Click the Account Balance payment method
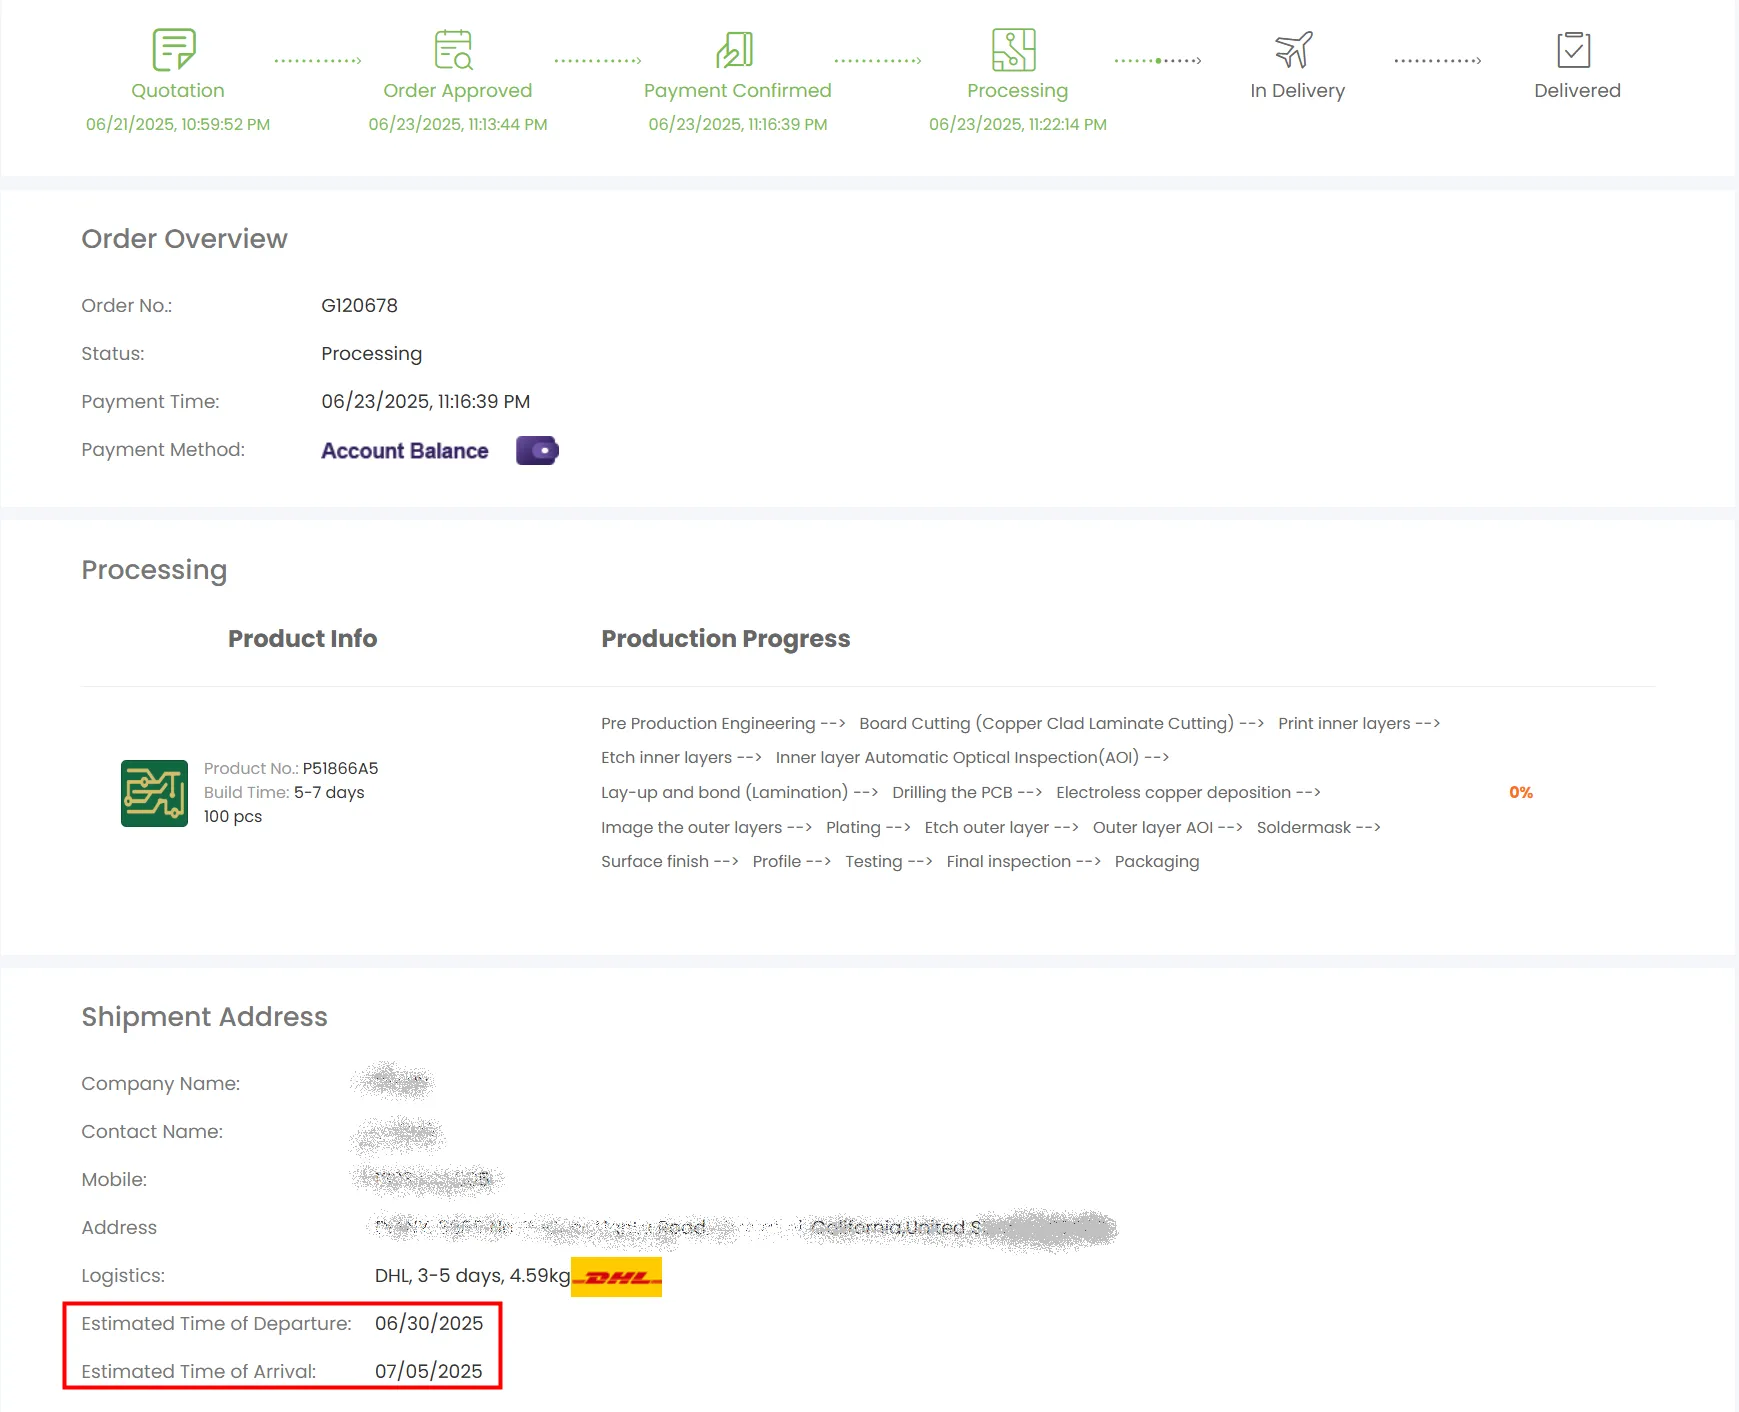This screenshot has height=1412, width=1739. (x=404, y=451)
